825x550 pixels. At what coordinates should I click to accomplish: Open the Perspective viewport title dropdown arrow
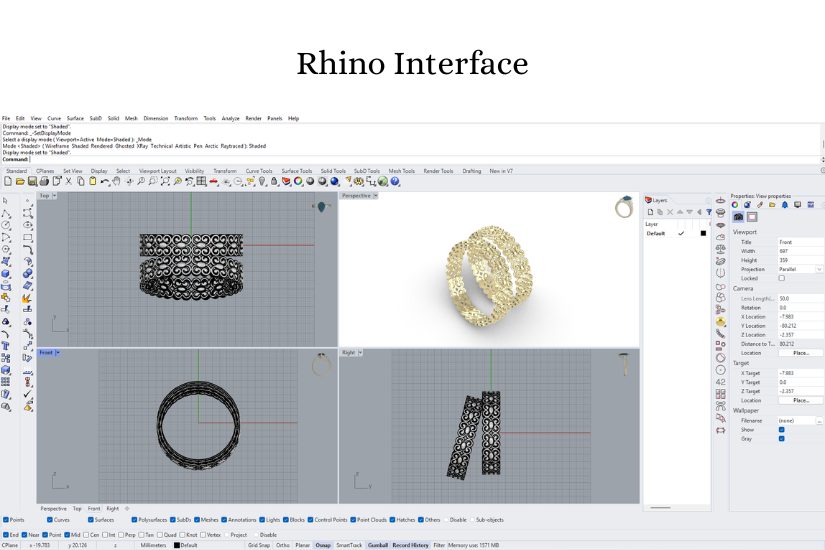click(x=376, y=195)
